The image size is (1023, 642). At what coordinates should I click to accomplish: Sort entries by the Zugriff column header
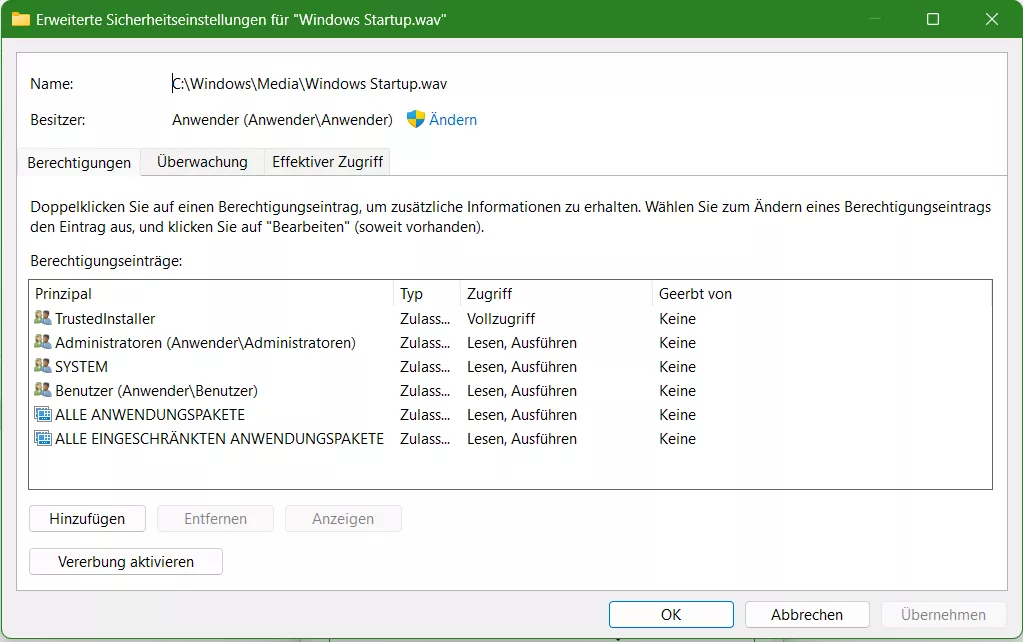point(556,294)
